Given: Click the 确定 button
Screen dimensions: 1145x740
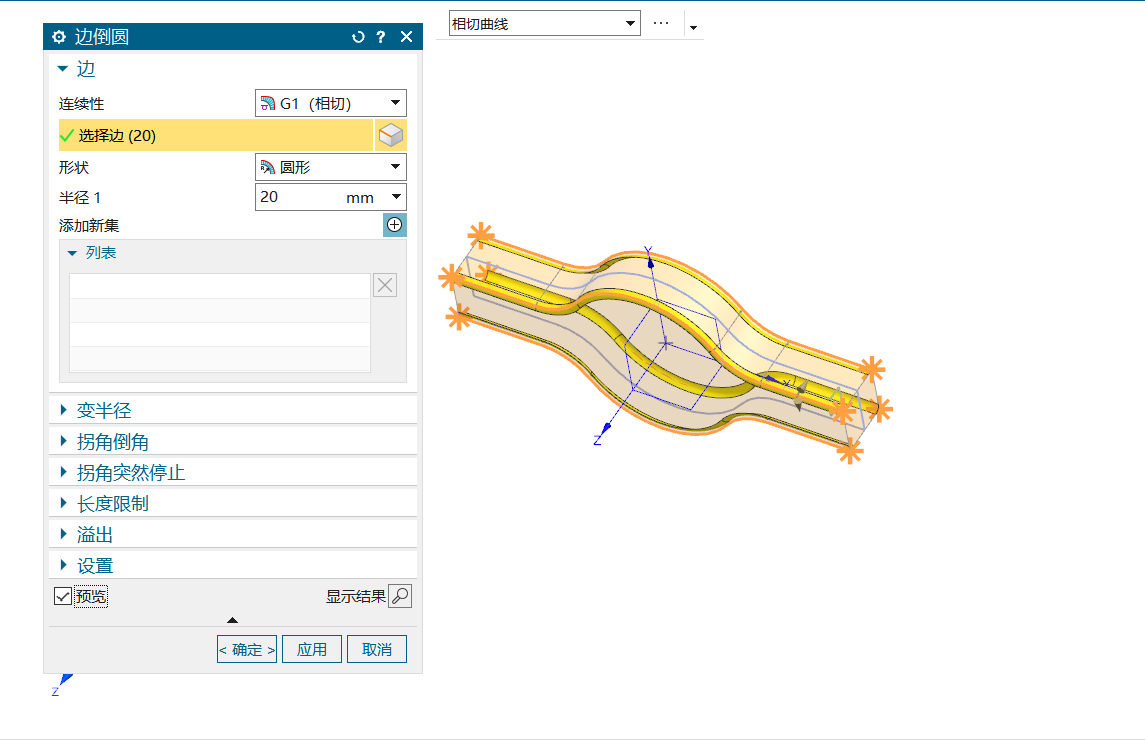Looking at the screenshot, I should (247, 649).
